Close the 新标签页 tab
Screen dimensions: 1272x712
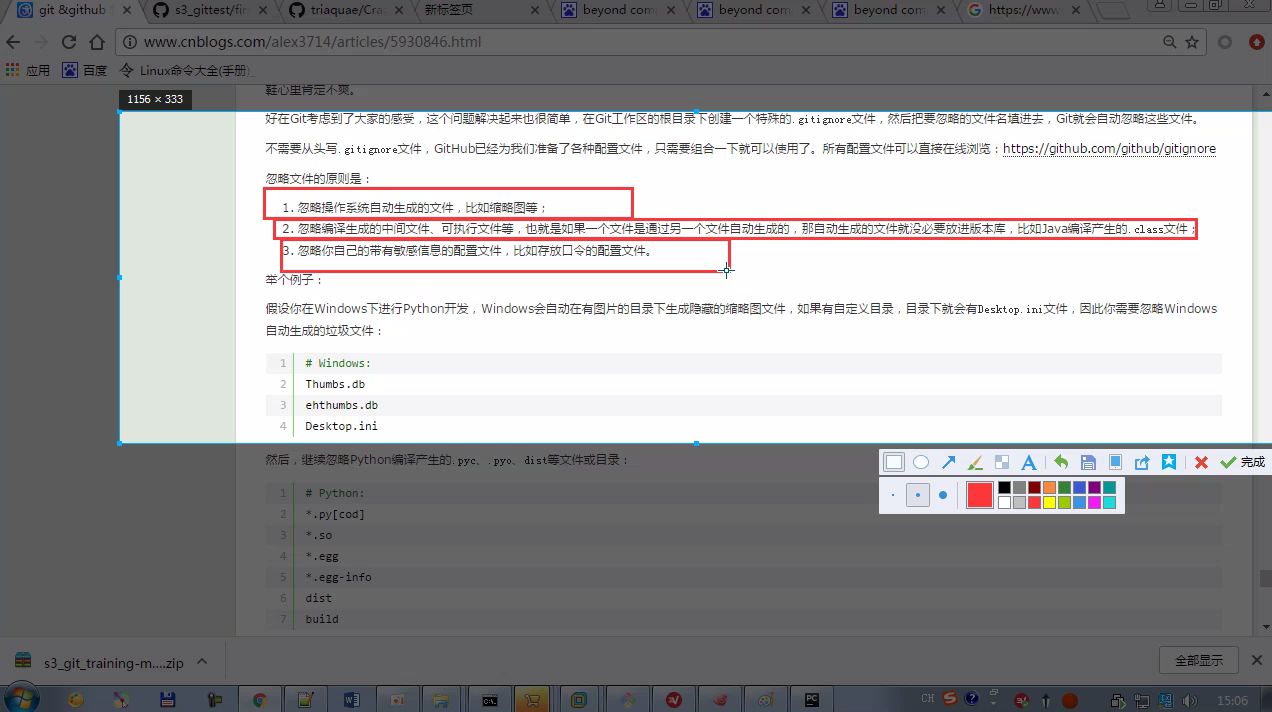click(533, 11)
